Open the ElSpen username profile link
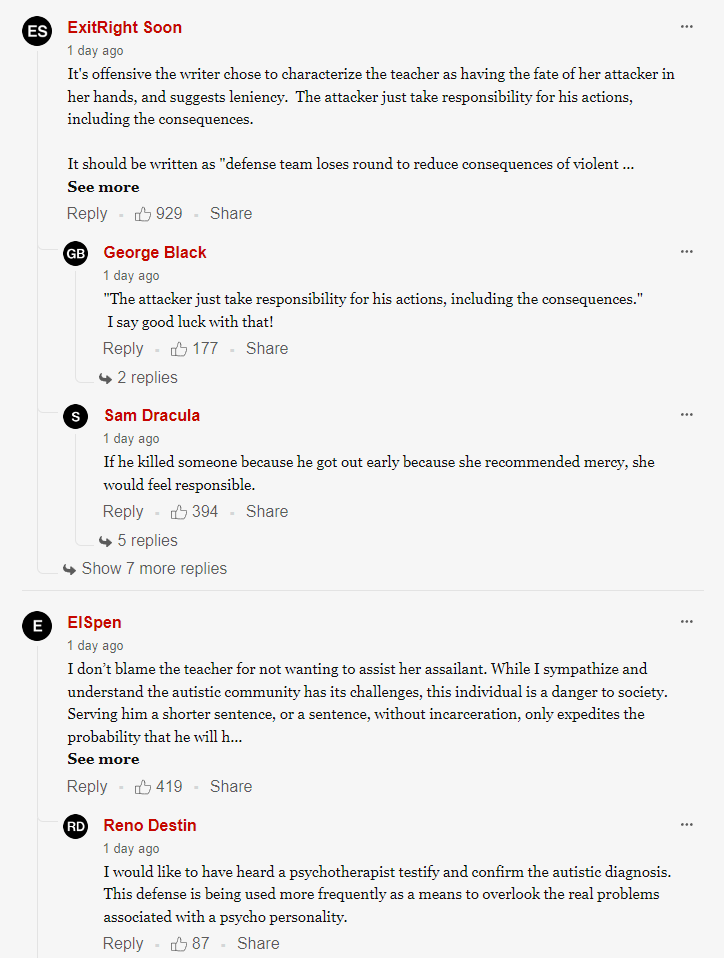Image resolution: width=724 pixels, height=958 pixels. click(94, 622)
